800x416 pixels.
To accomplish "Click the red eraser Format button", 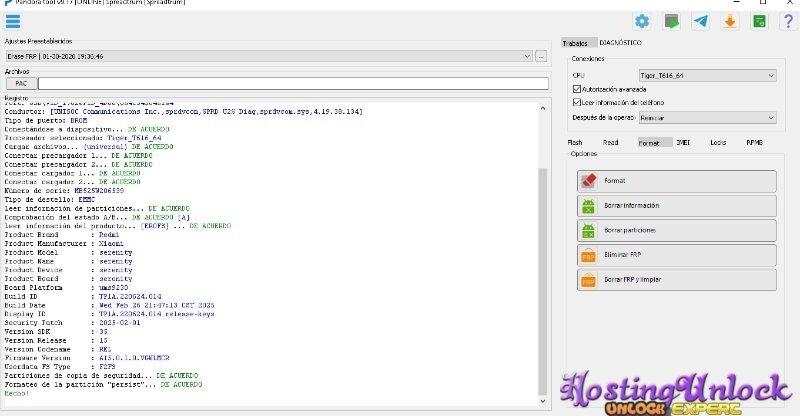I will [676, 181].
